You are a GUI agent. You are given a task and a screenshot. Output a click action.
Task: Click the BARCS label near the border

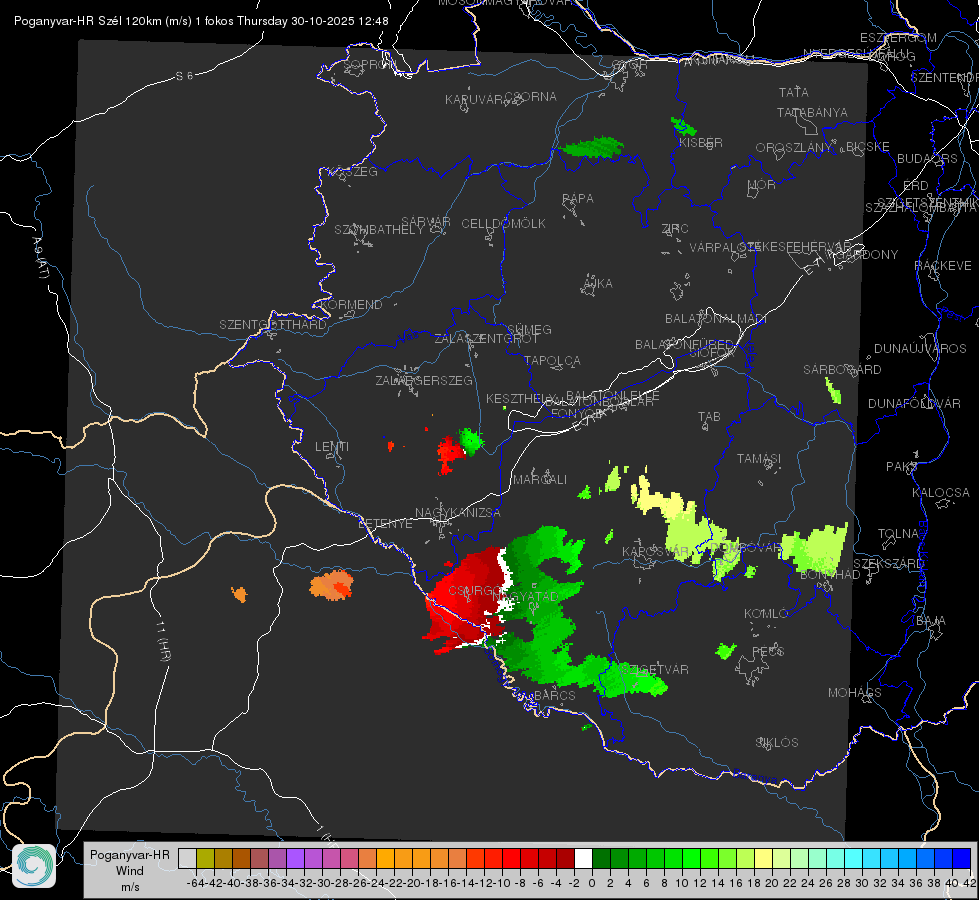pos(555,695)
